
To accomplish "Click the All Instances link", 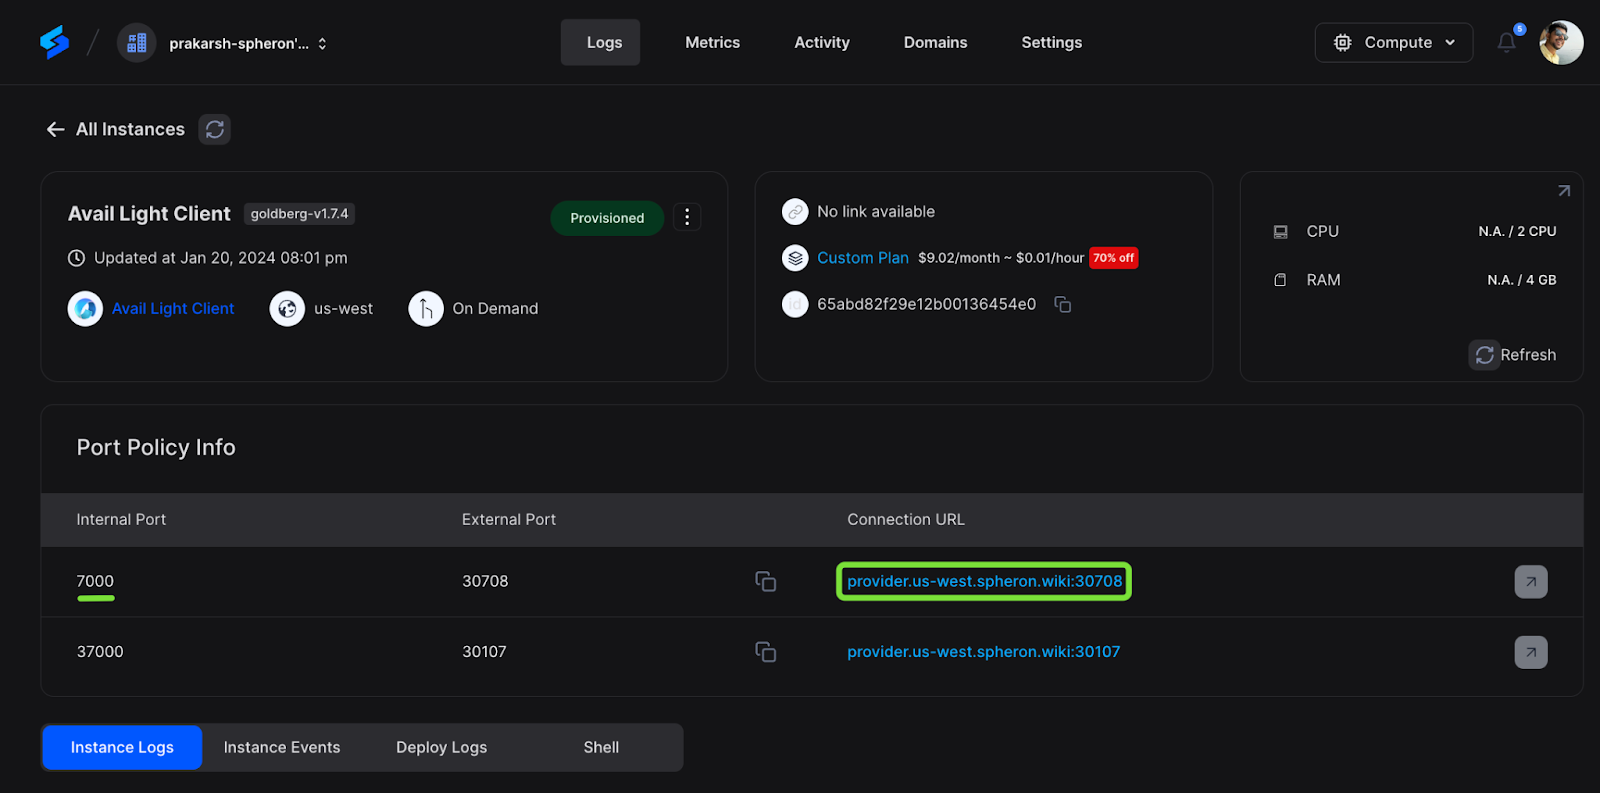I will click(130, 129).
